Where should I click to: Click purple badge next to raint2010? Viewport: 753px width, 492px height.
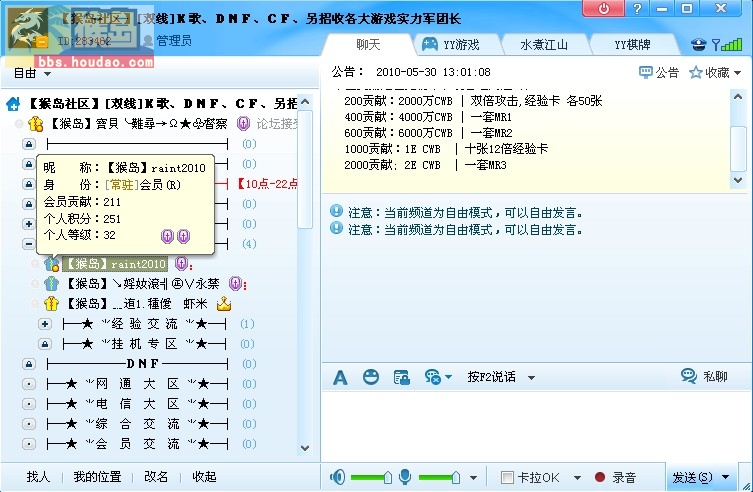pyautogui.click(x=181, y=263)
